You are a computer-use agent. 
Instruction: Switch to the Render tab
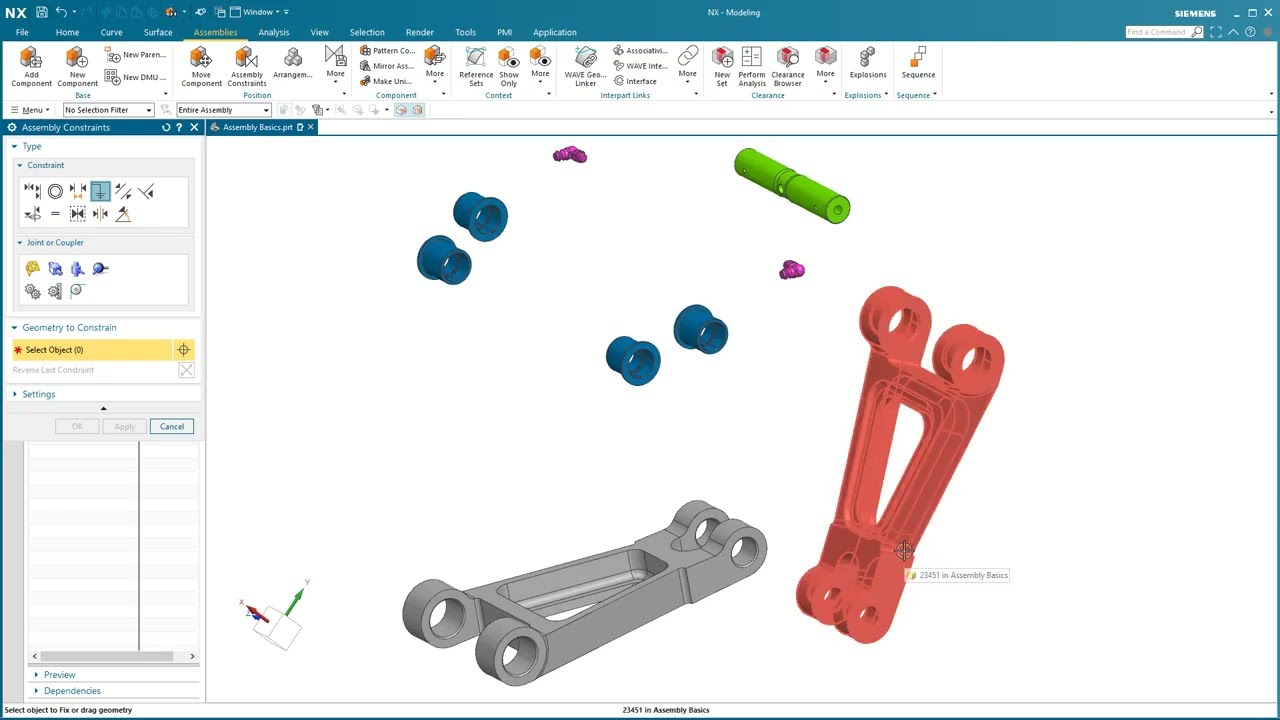coord(419,32)
